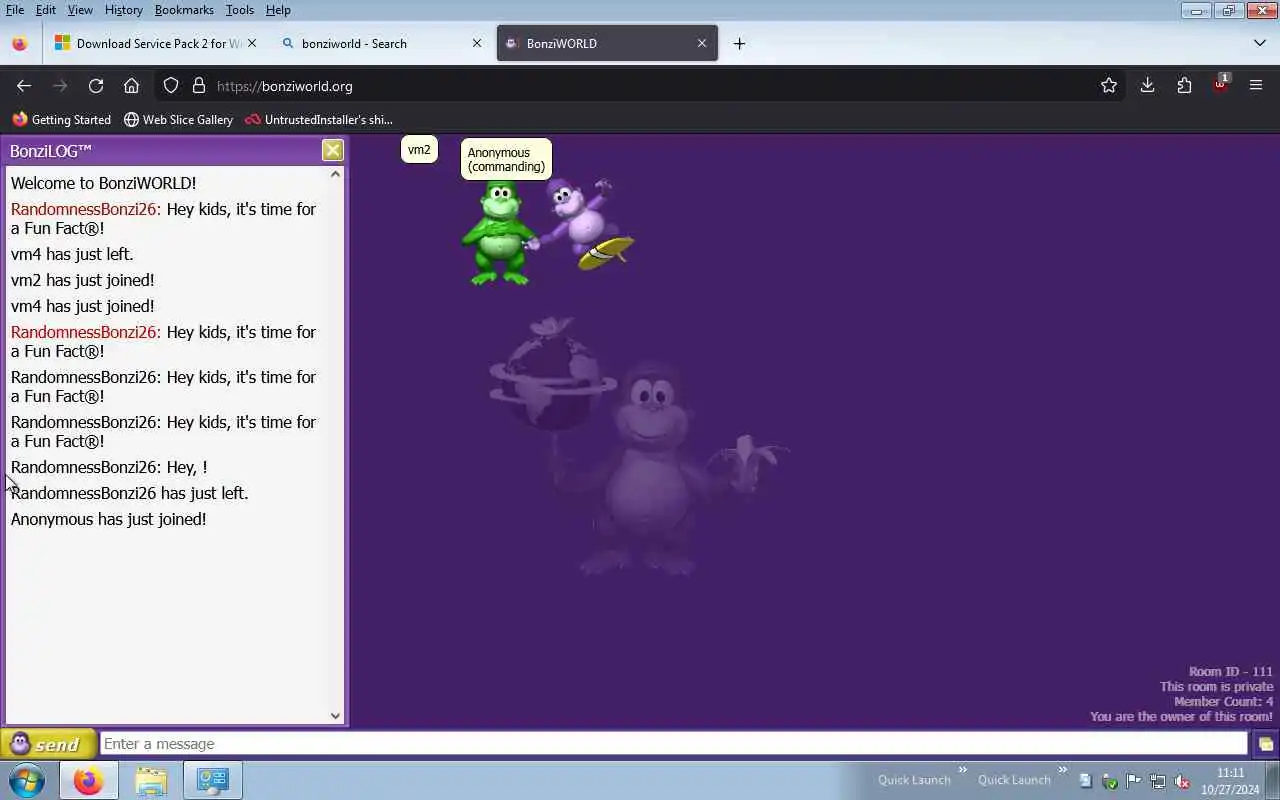
Task: Open the Windows Start orb
Action: [x=27, y=780]
